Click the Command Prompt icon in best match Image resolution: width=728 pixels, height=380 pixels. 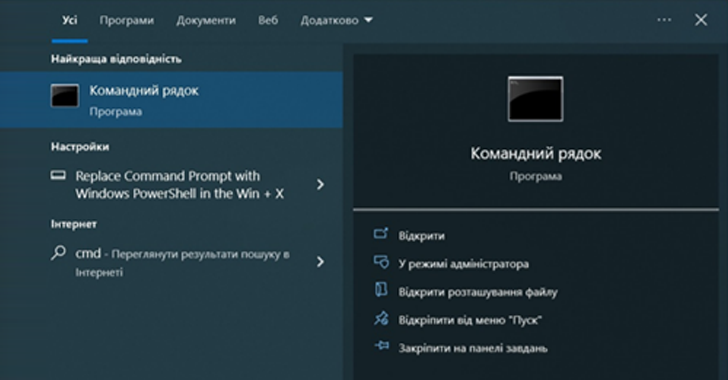click(65, 96)
